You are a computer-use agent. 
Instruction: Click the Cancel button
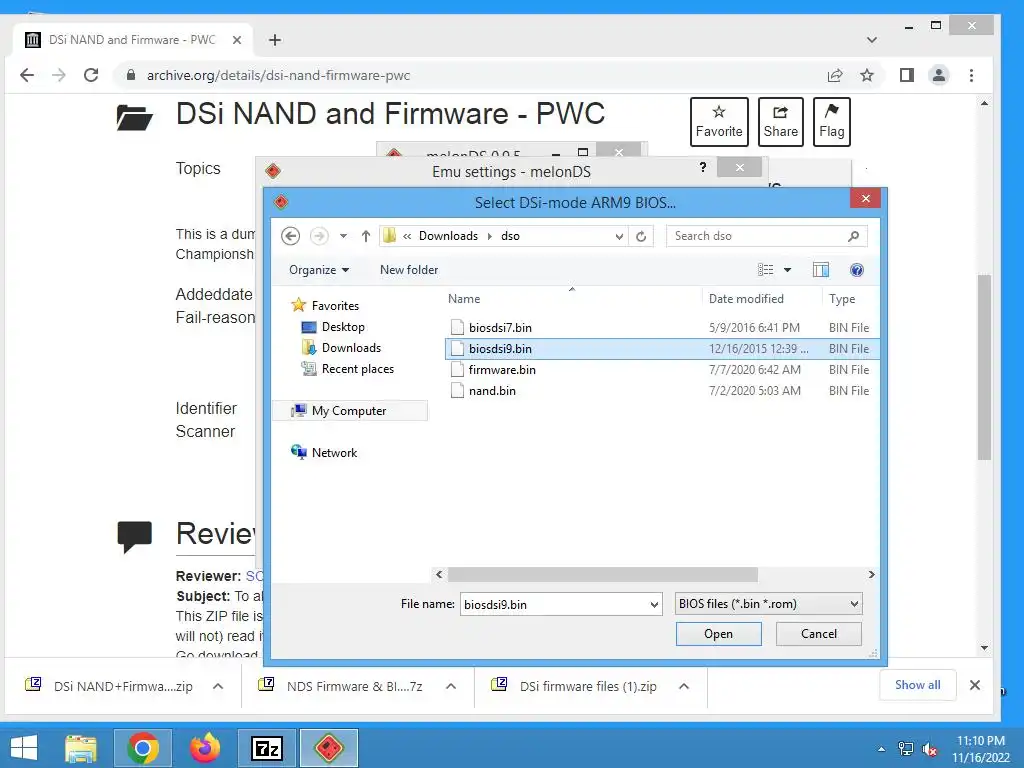click(x=819, y=633)
